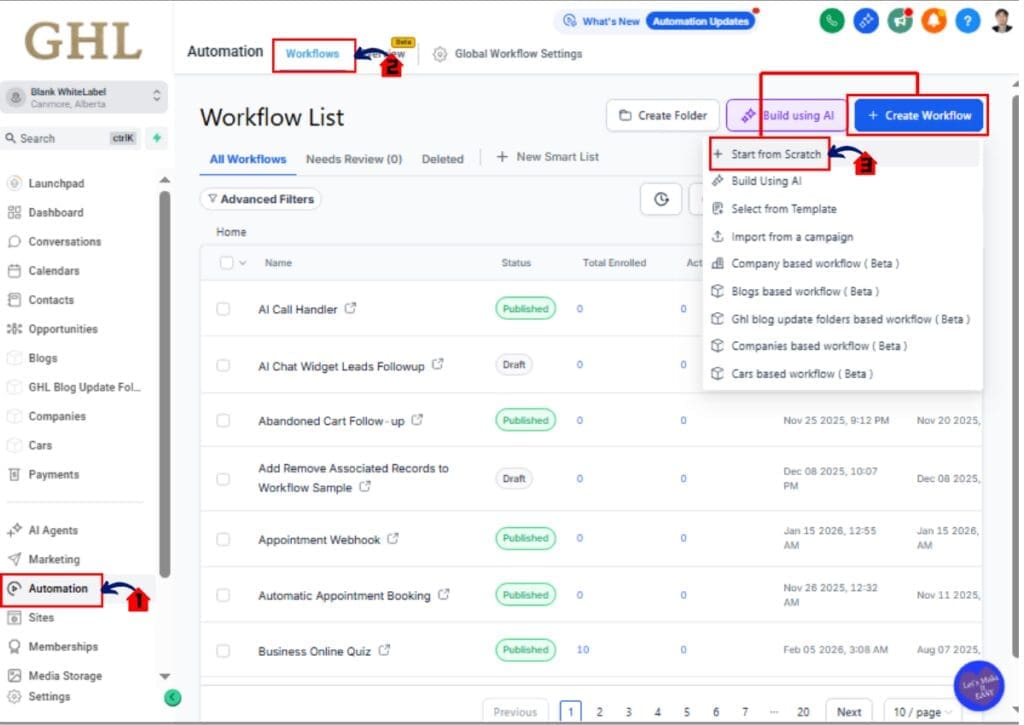1024x725 pixels.
Task: Select the Business Online Quiz checkbox
Action: tap(227, 649)
